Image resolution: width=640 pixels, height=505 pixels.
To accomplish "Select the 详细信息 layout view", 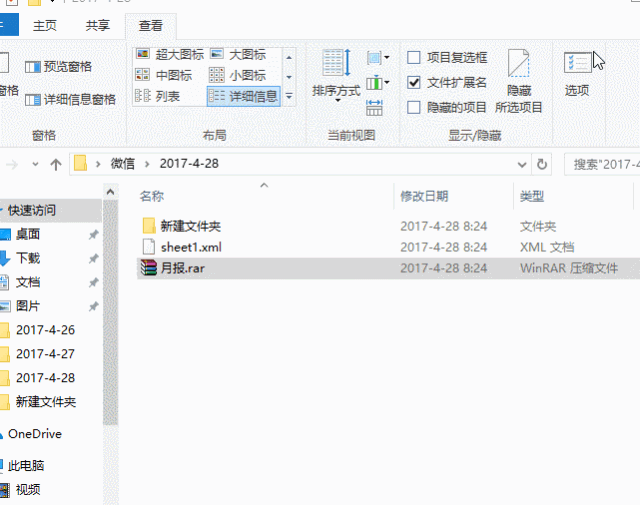I will [243, 96].
